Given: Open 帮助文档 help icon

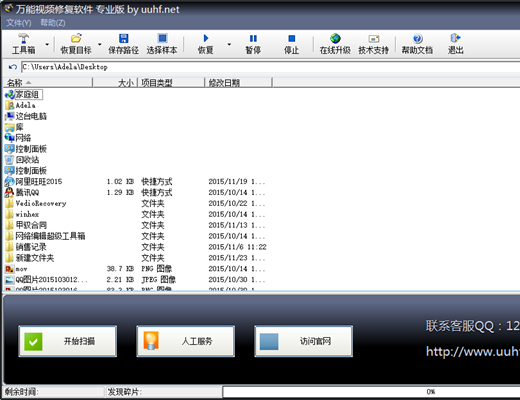Looking at the screenshot, I should (417, 39).
